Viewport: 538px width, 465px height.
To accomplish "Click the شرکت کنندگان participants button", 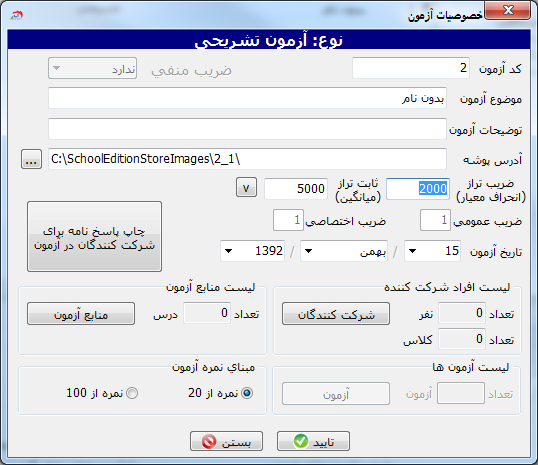I will (336, 314).
